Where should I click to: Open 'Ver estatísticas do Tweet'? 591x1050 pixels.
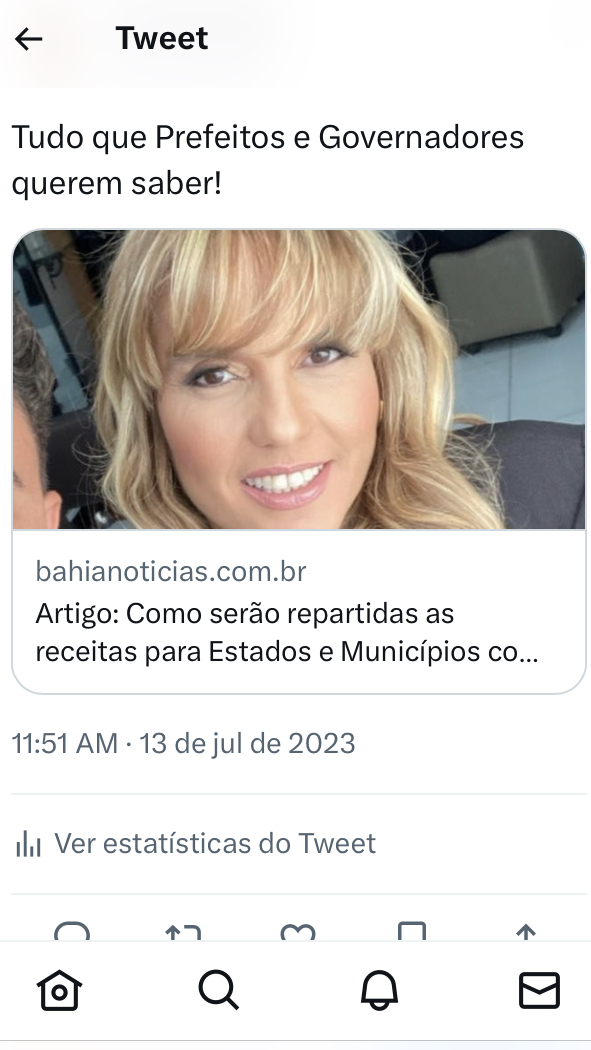coord(215,843)
